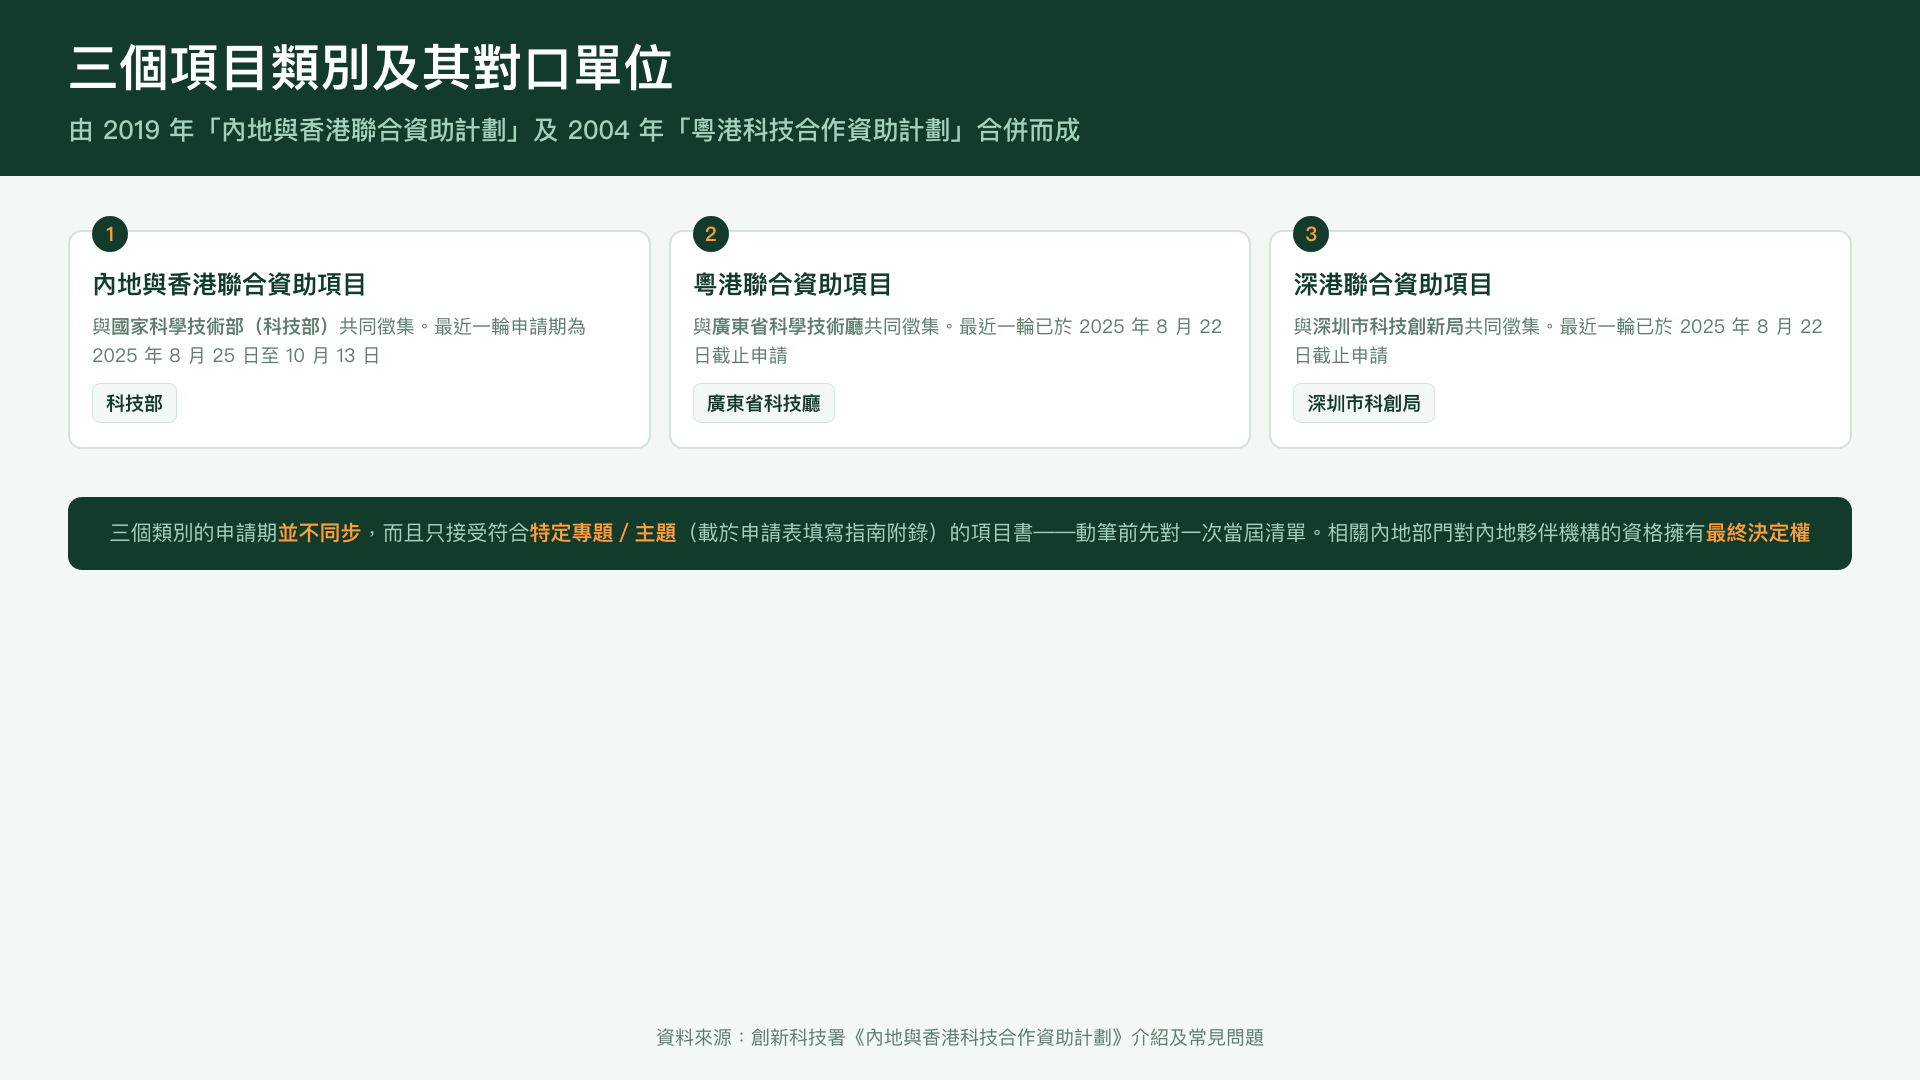This screenshot has height=1080, width=1920.
Task: Click the date text 2025 年 8 月 25 日至 10 月 13 日
Action: coord(236,356)
